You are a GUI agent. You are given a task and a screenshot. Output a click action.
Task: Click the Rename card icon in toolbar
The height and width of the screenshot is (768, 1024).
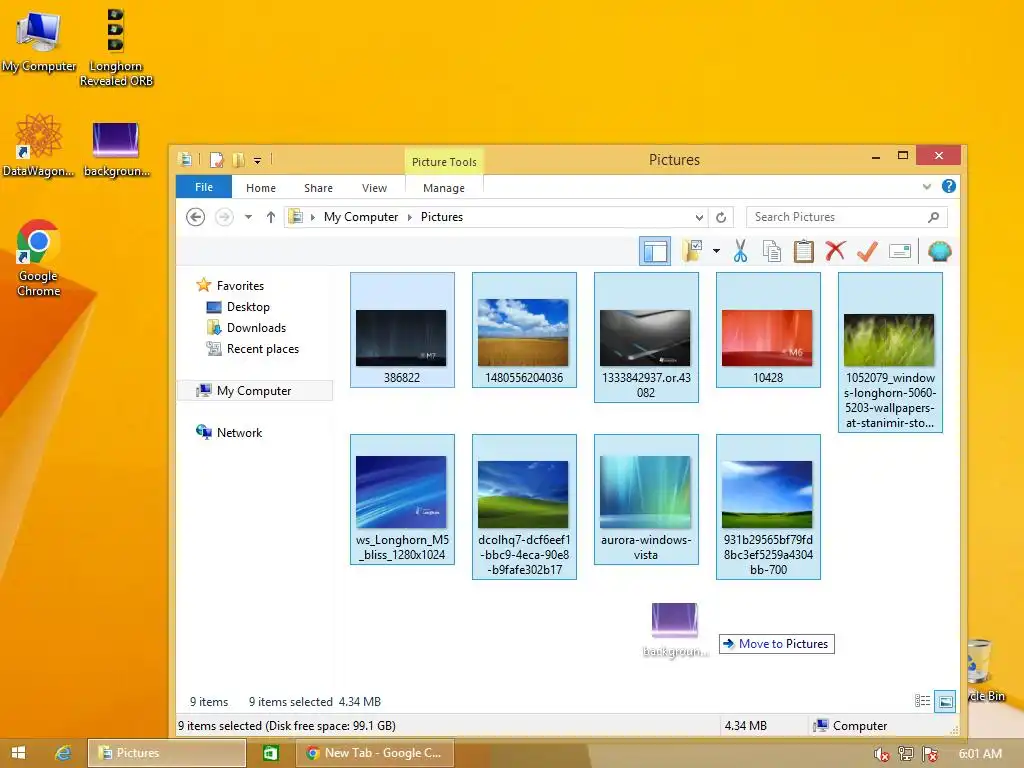[x=900, y=251]
